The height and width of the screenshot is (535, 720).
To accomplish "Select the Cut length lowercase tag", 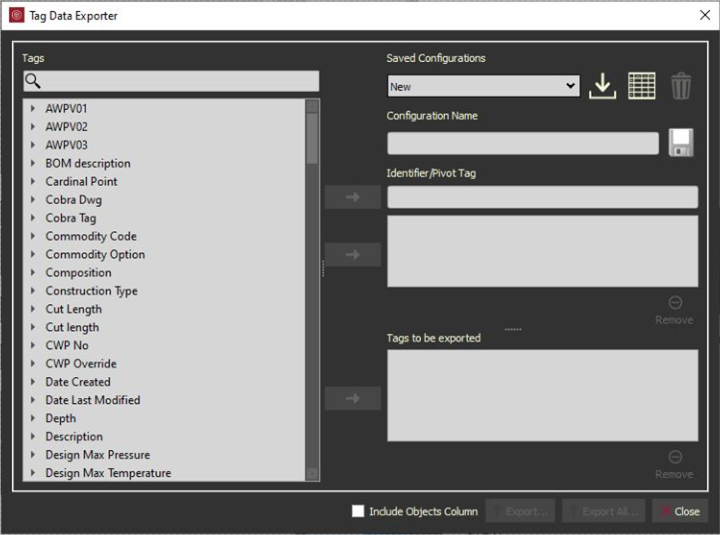I will [72, 327].
